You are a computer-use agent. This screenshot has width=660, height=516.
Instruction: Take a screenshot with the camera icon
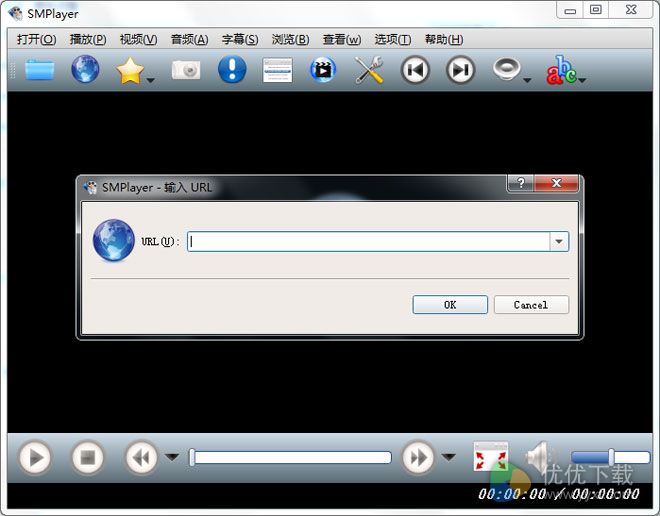pos(186,70)
